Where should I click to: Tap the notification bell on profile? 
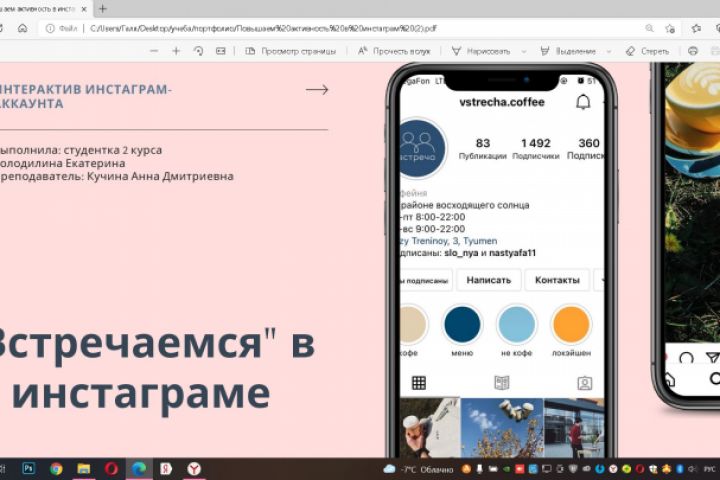[583, 102]
